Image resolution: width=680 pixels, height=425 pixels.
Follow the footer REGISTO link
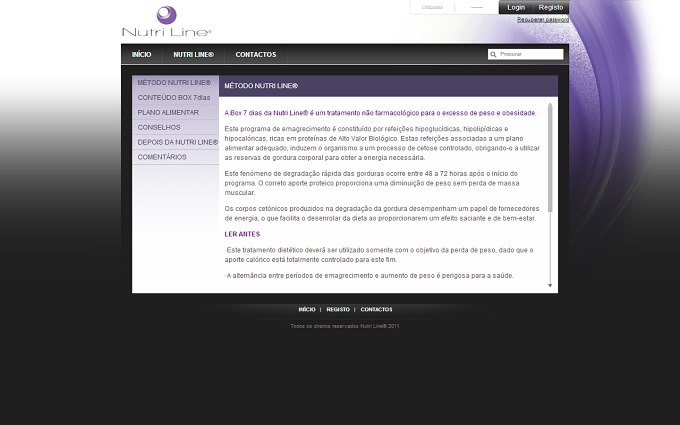pos(338,310)
